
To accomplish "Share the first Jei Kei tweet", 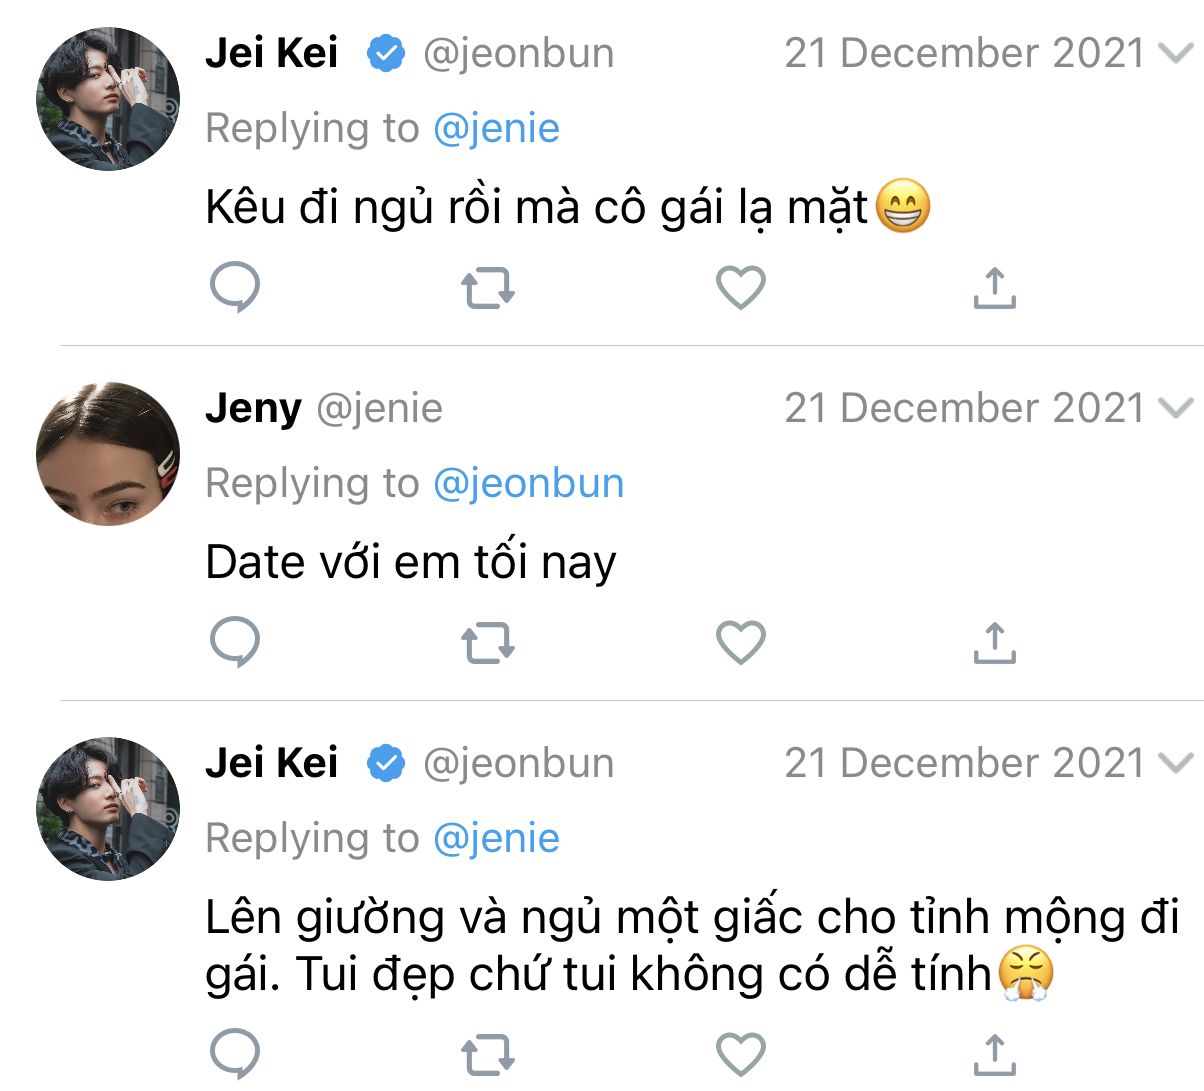I will (994, 288).
